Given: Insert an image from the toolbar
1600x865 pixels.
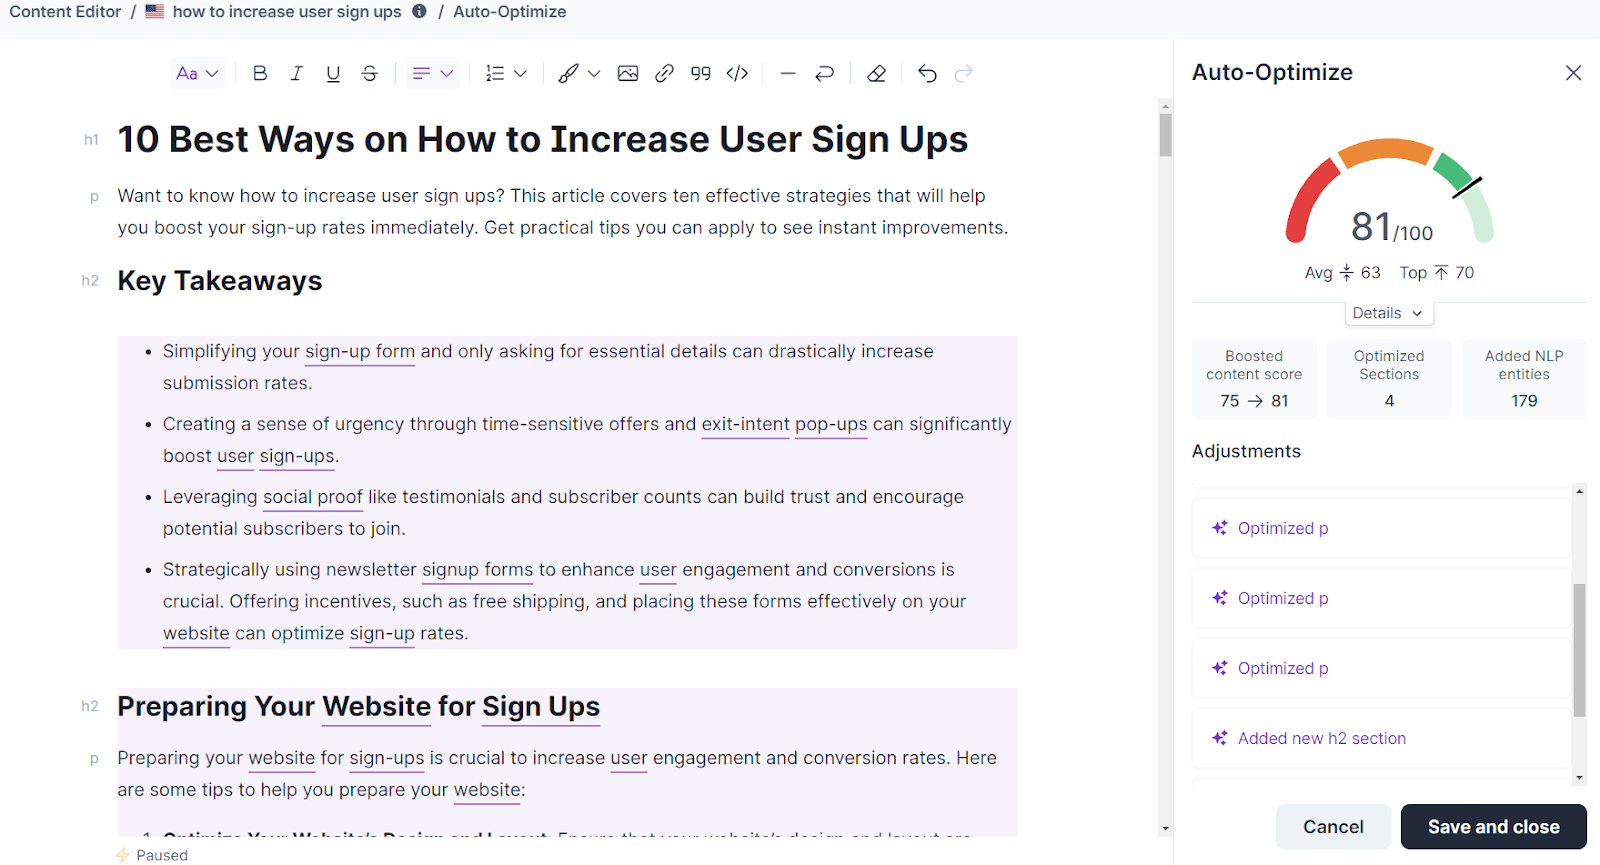Looking at the screenshot, I should coord(628,73).
